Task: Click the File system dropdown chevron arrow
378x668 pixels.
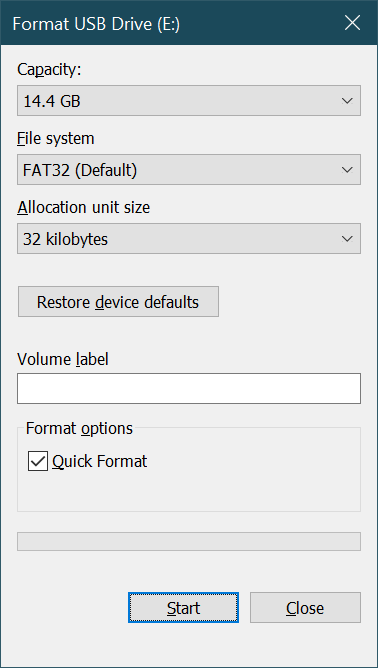Action: [347, 170]
